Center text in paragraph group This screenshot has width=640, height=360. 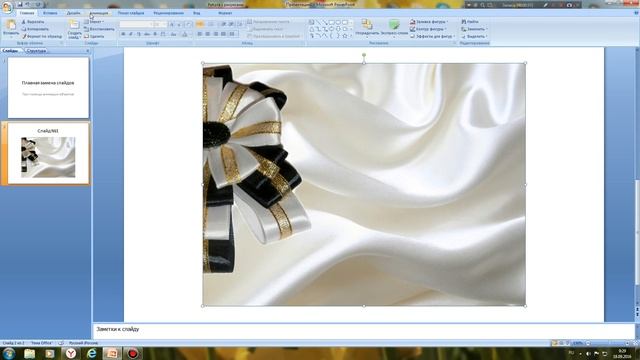[207, 34]
